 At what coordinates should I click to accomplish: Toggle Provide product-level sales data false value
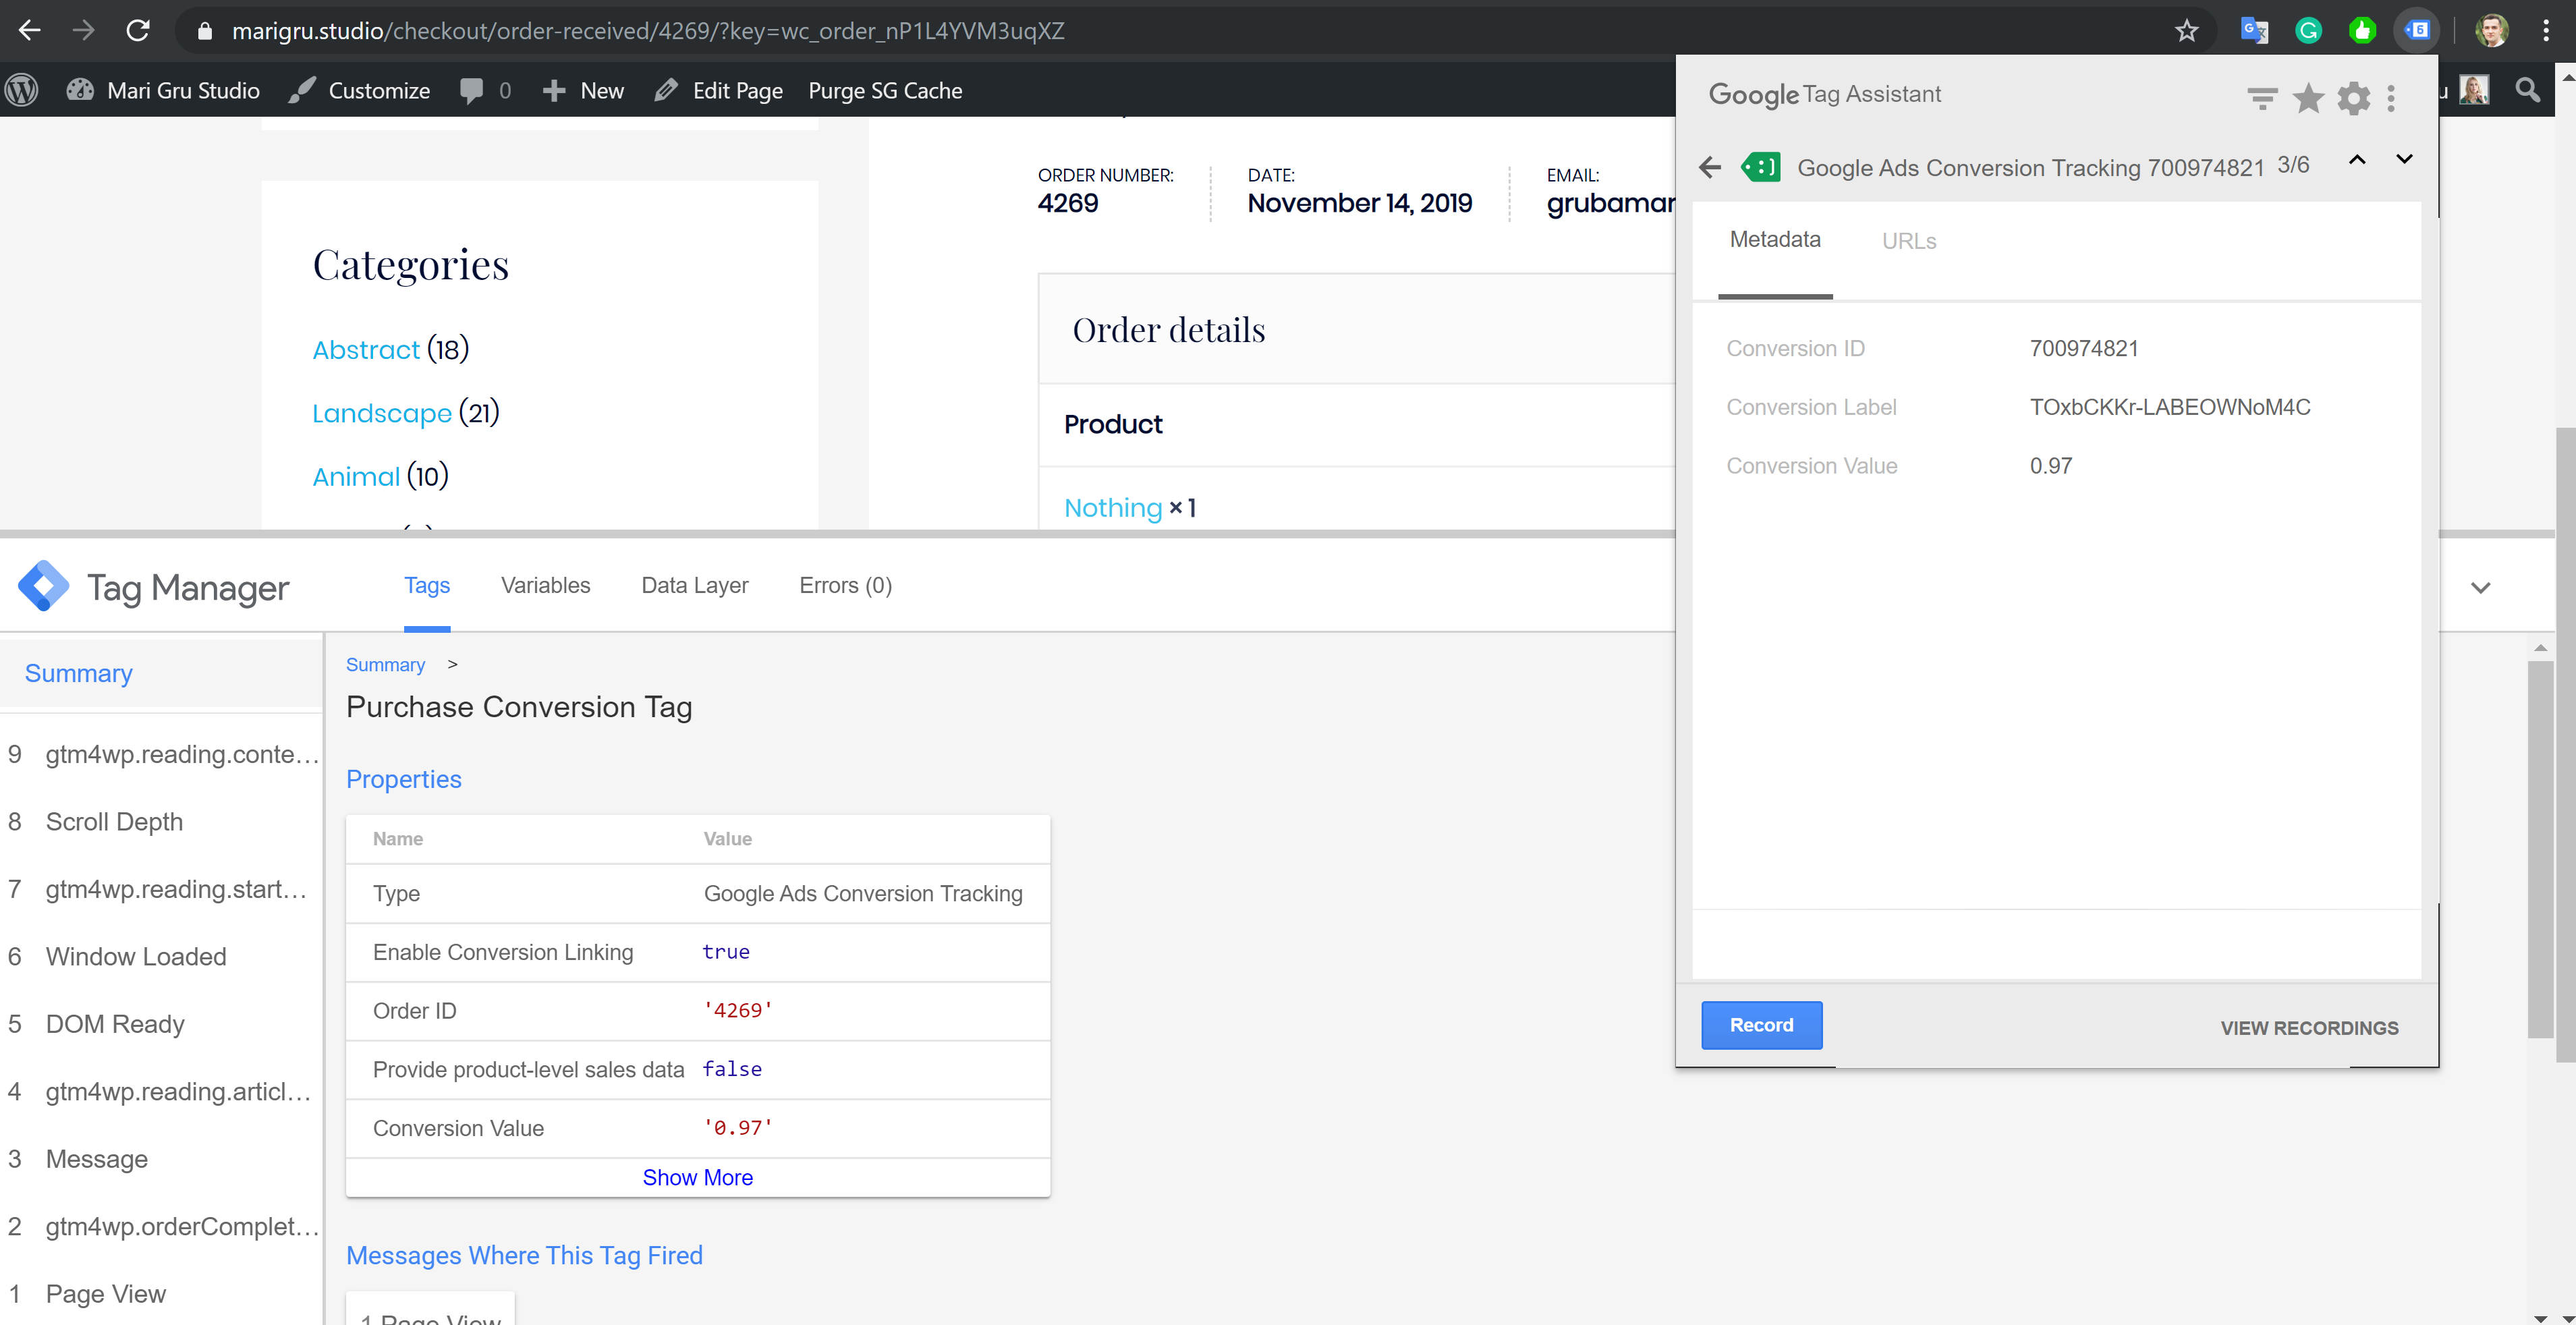730,1068
